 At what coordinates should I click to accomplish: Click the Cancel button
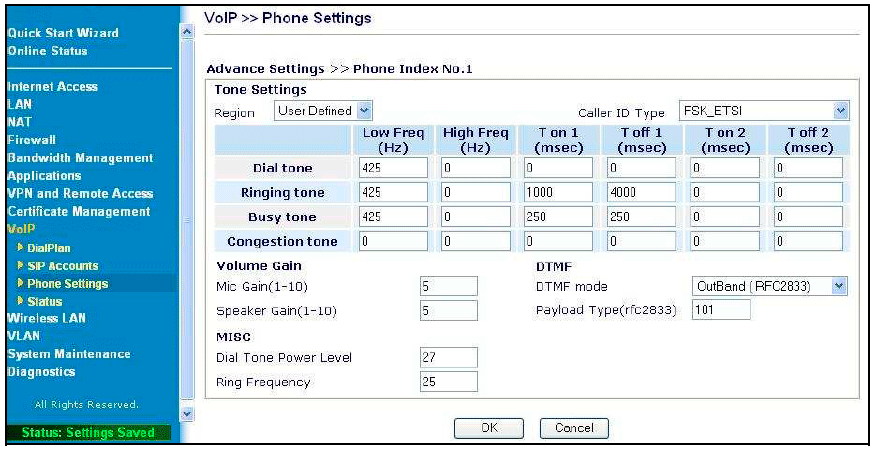coord(574,427)
